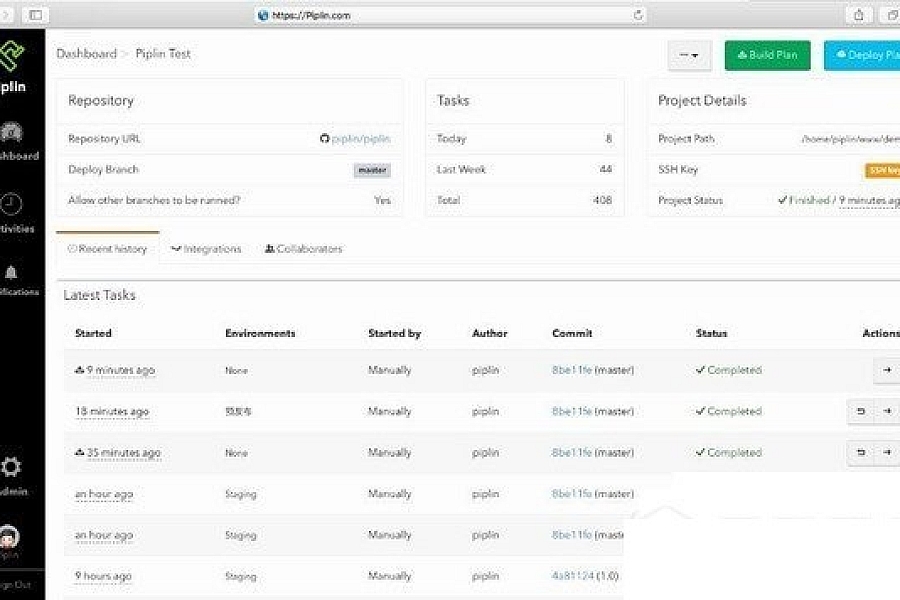Click Completed status in the 35 minutes ago row
Screen dimensions: 900x600
coord(734,452)
